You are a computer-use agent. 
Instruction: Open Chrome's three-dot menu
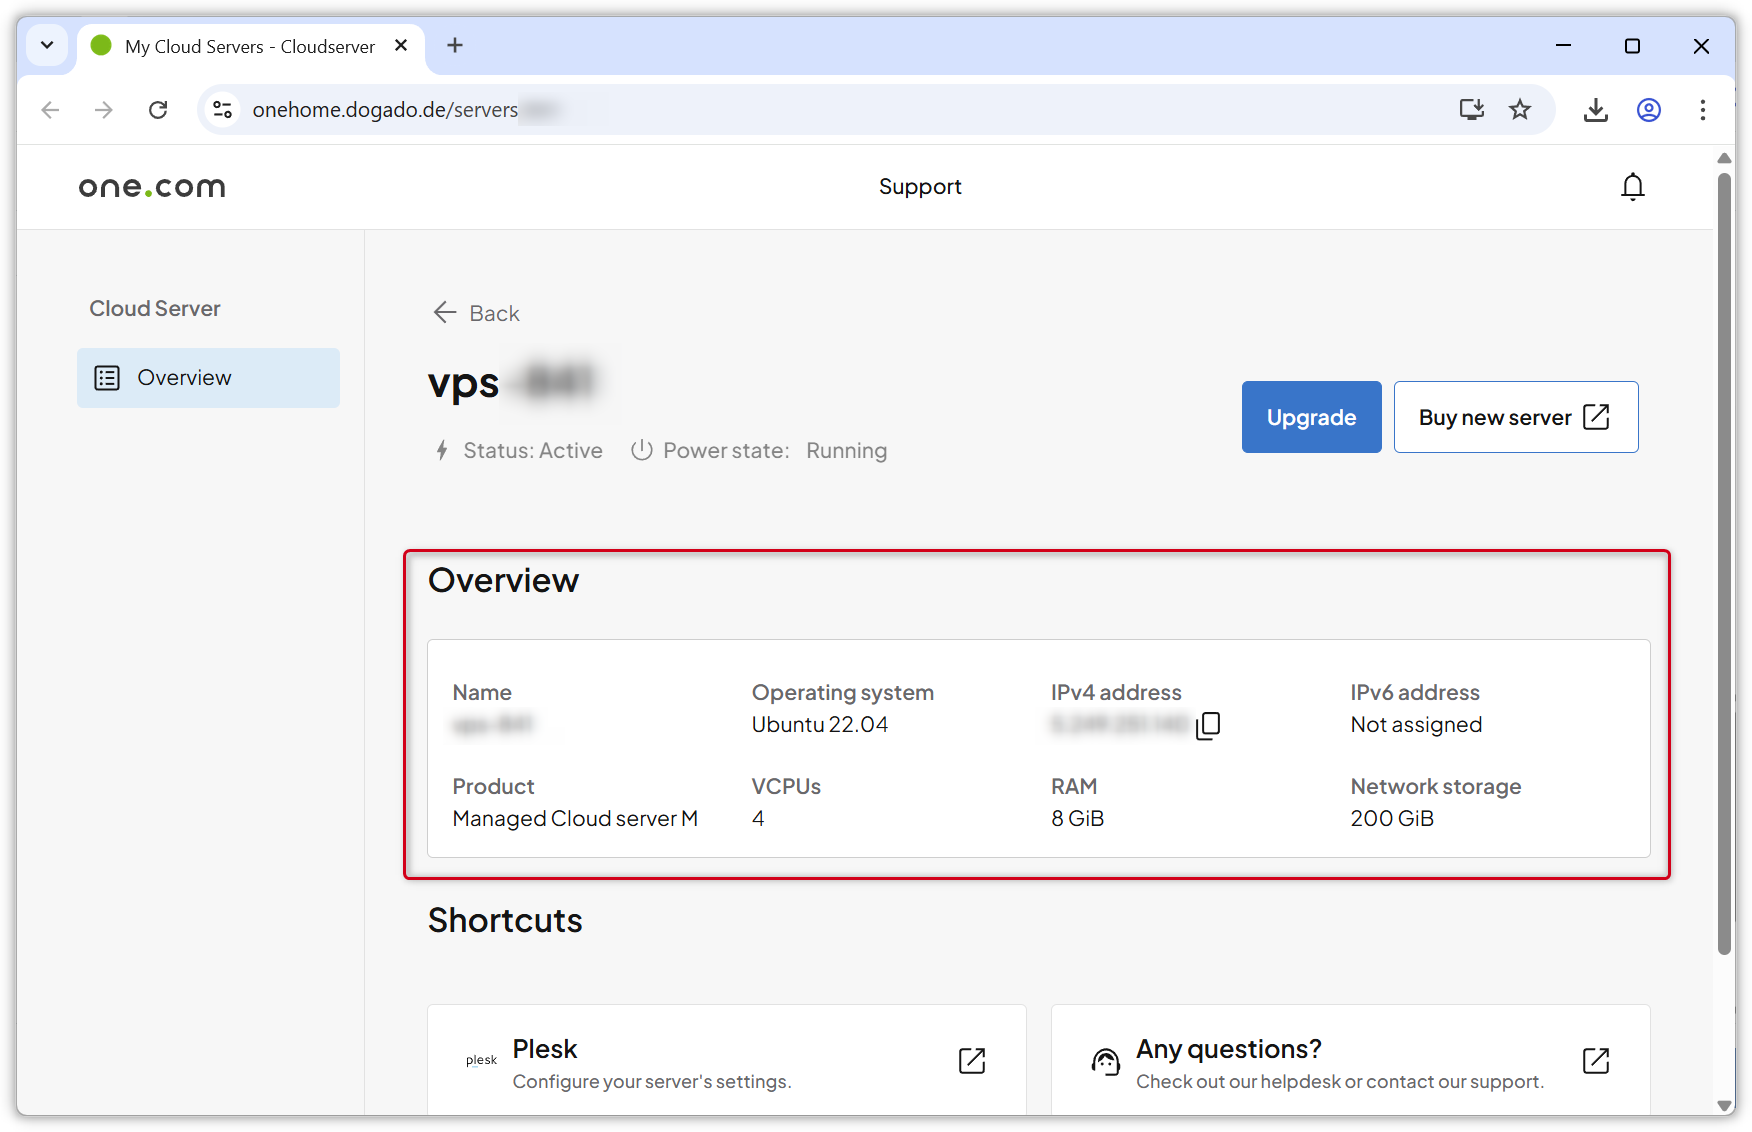[1703, 110]
